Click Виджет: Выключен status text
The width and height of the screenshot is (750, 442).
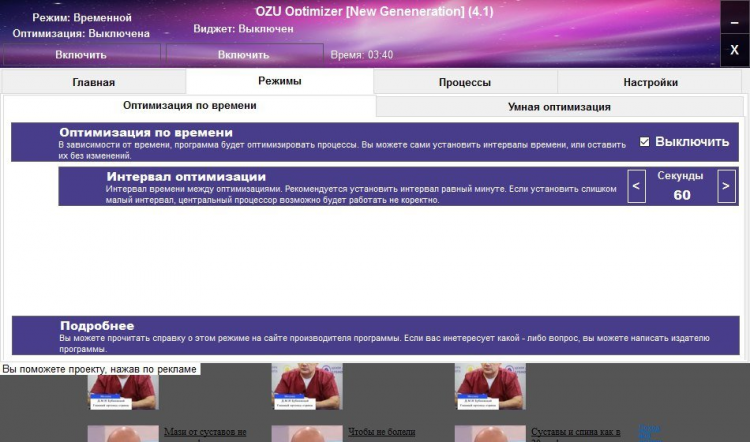tap(243, 29)
